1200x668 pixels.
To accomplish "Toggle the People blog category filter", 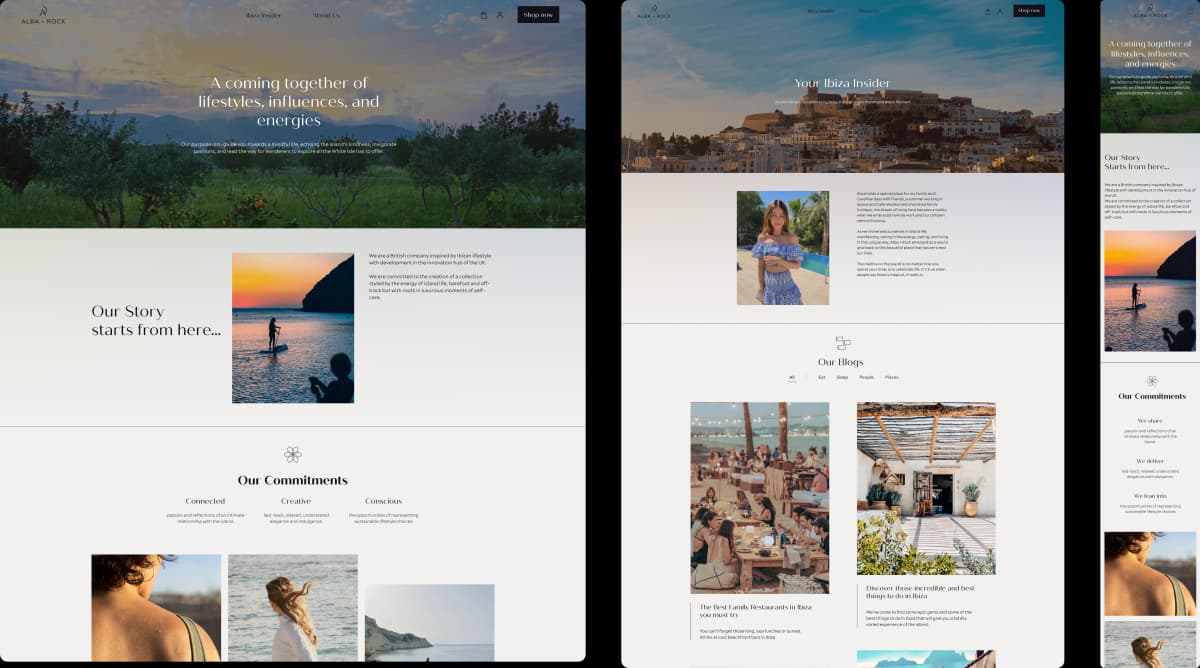I will tap(866, 377).
